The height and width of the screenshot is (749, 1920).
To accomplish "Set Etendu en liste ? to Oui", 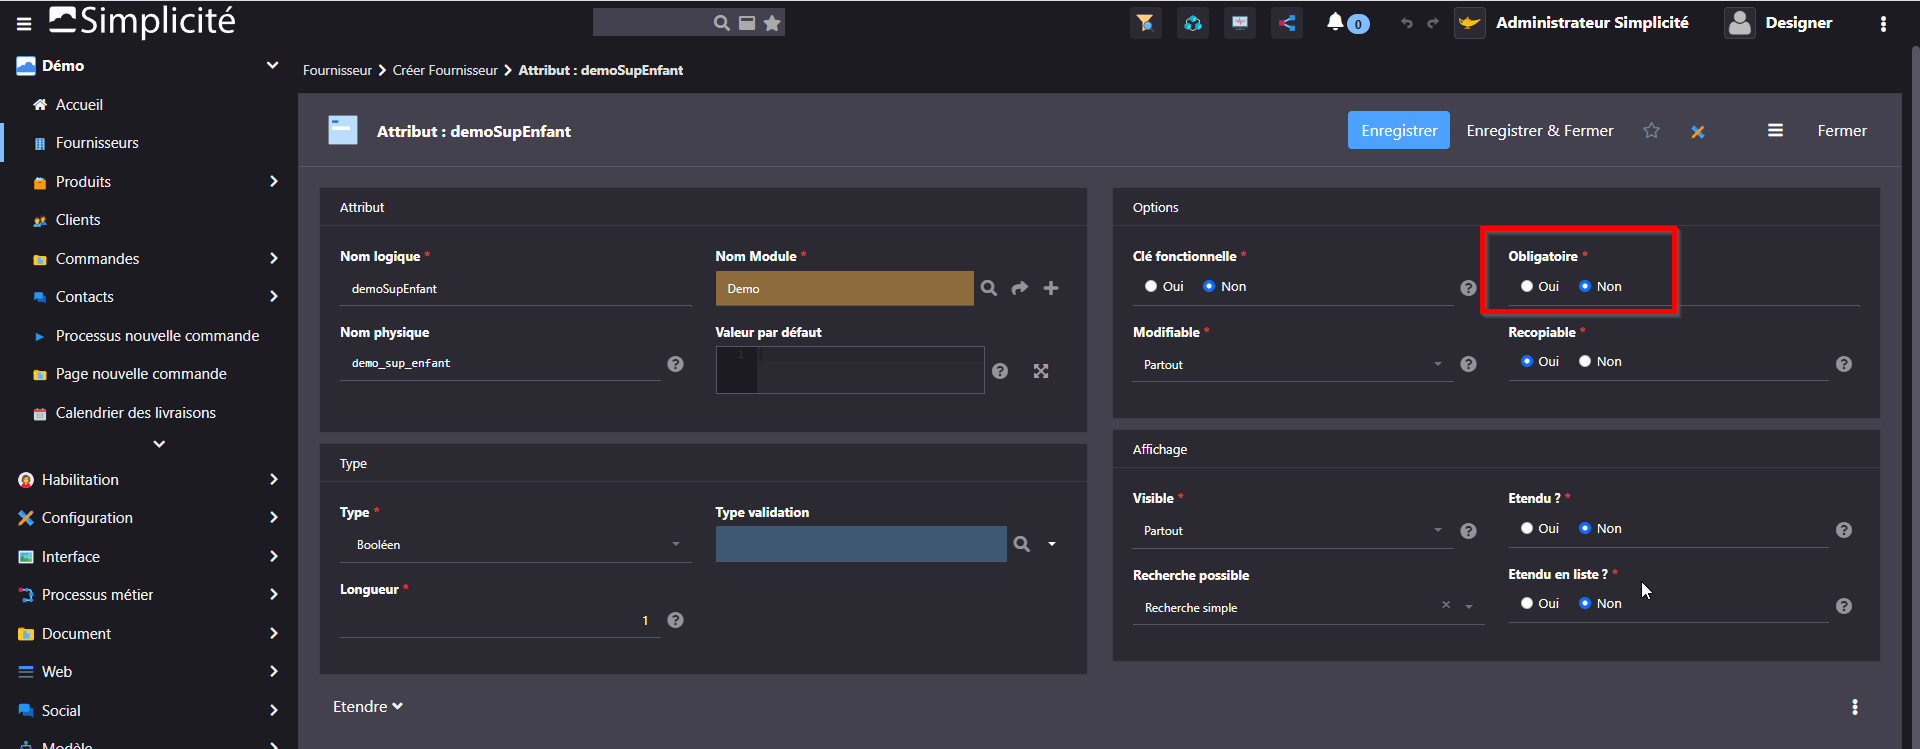I will coord(1527,603).
